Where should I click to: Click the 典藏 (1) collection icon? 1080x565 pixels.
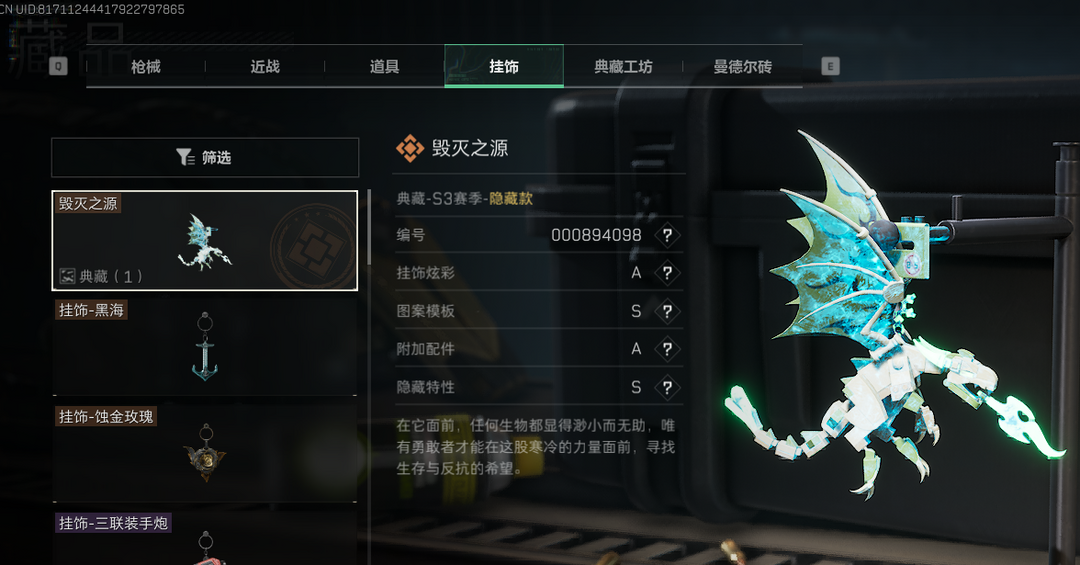coord(67,276)
